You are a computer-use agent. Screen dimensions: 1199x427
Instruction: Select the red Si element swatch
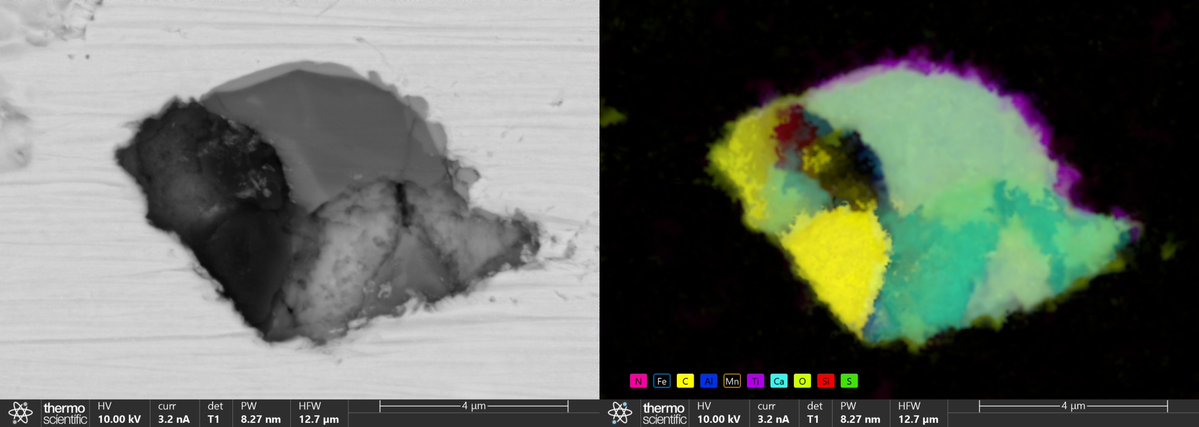(826, 380)
